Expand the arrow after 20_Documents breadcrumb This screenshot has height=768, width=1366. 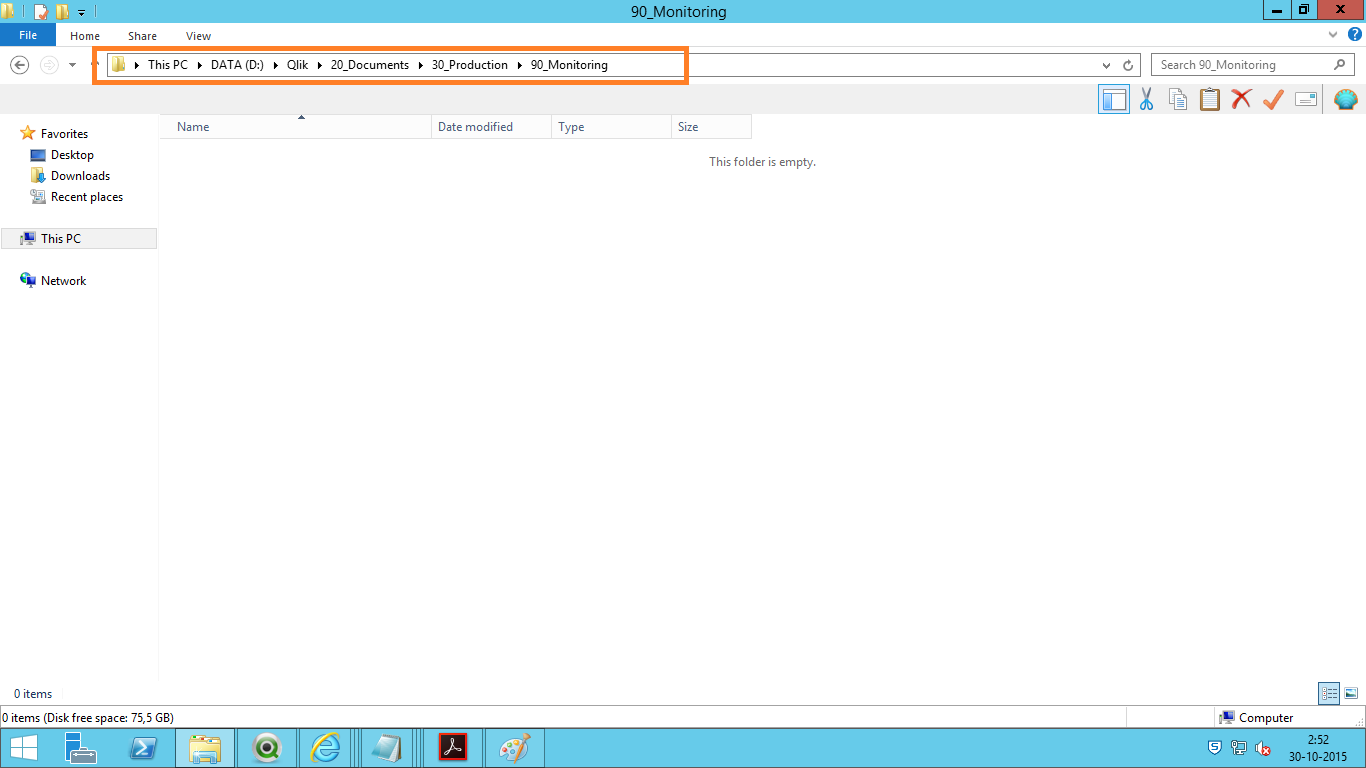(421, 65)
